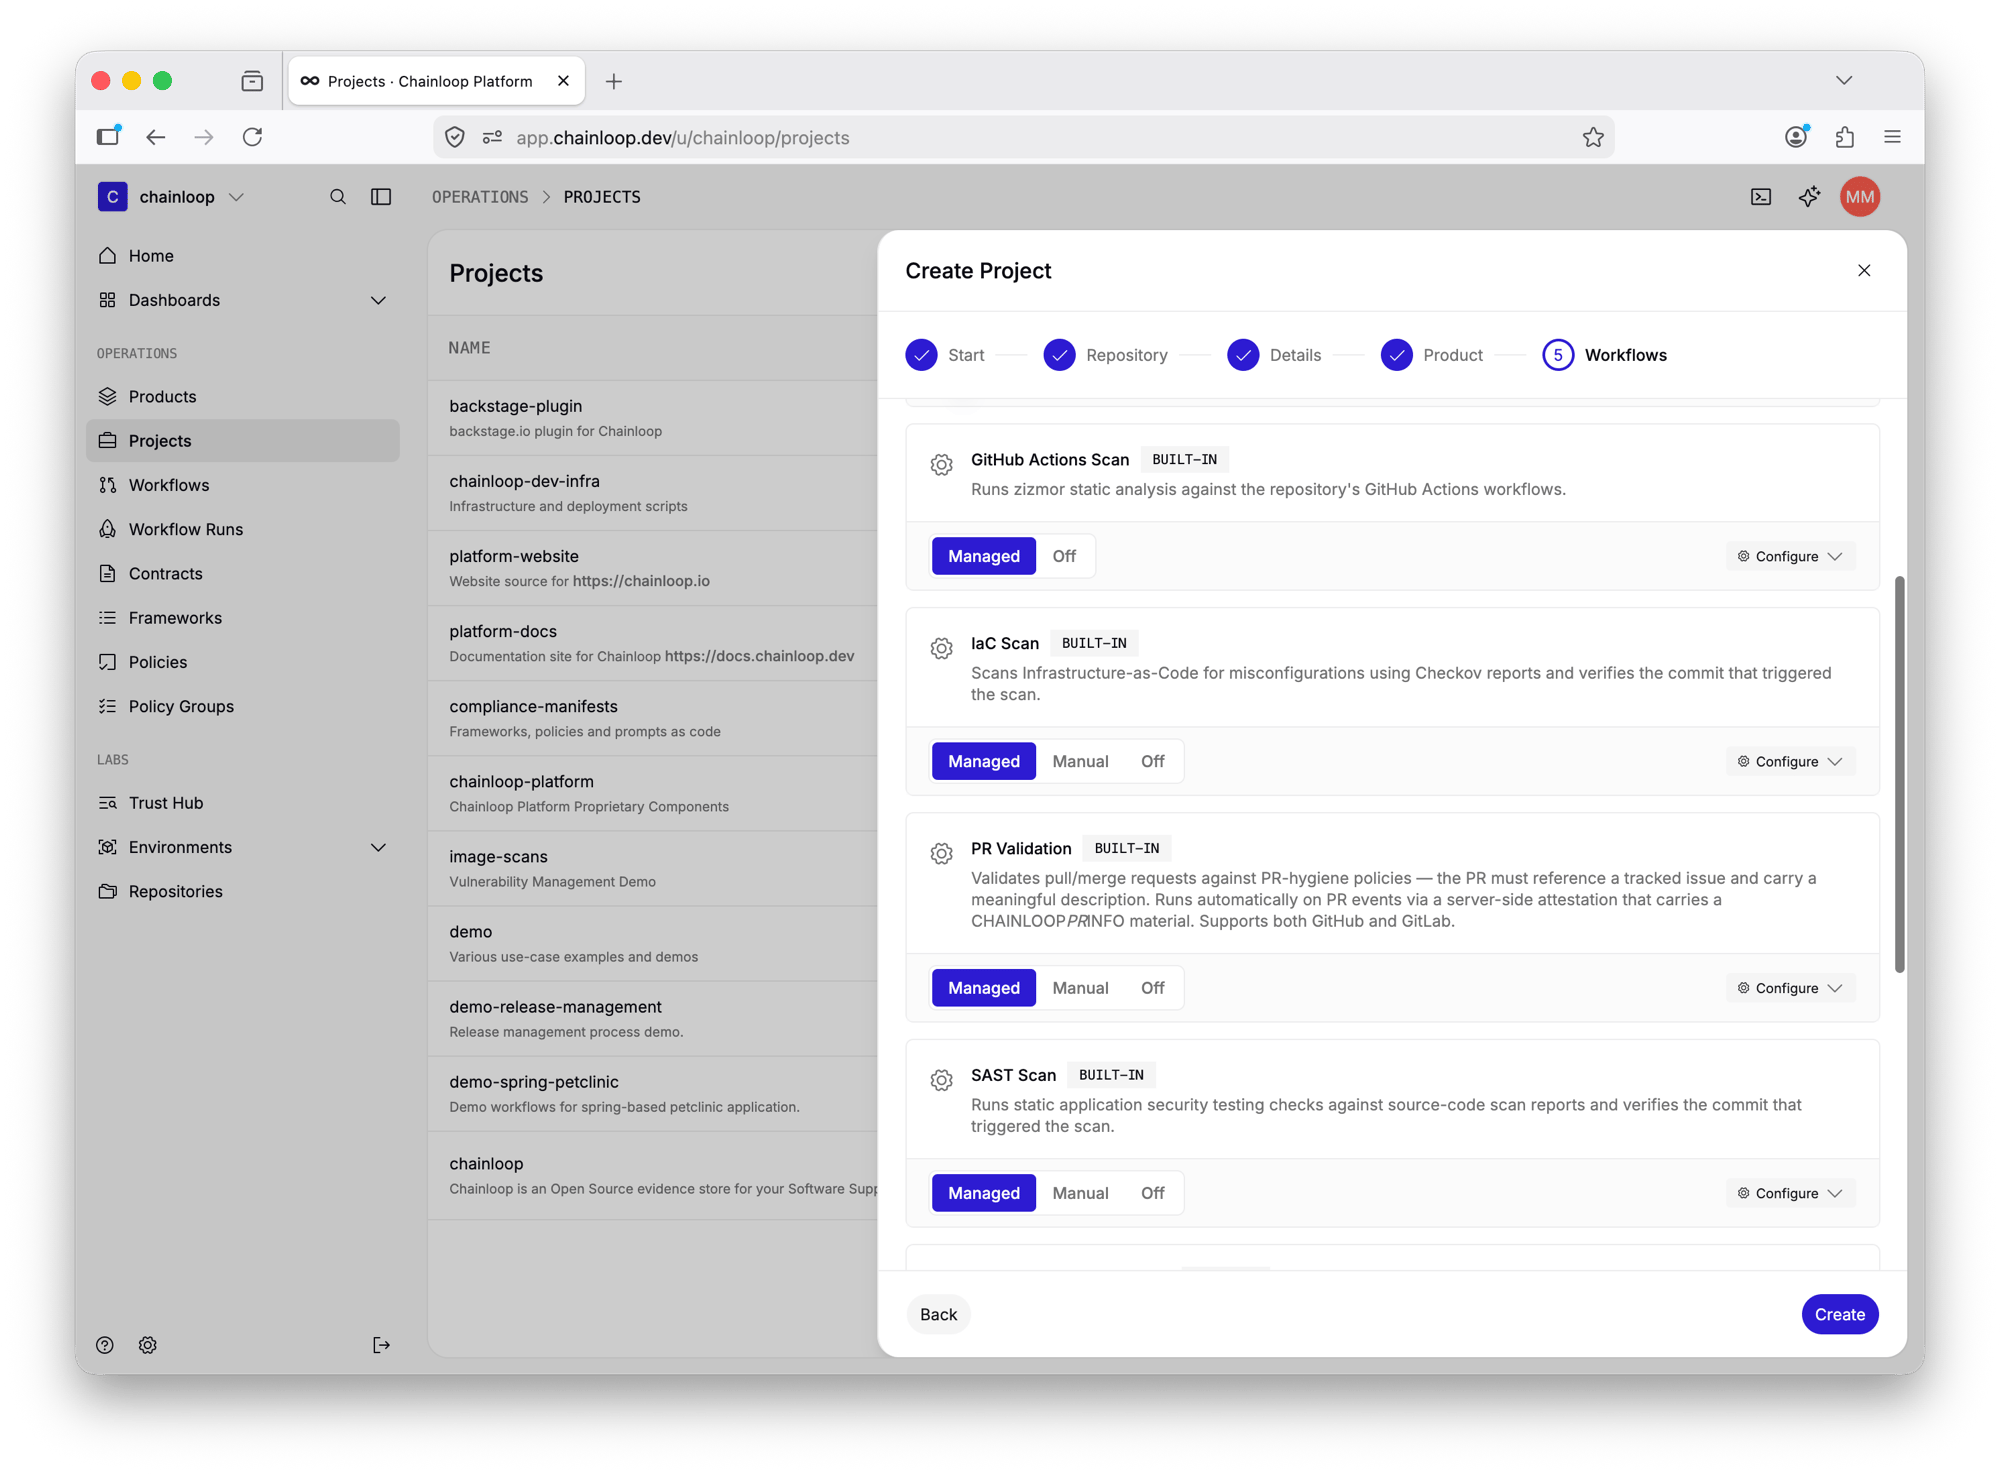The width and height of the screenshot is (2000, 1474).
Task: Click the Back button
Action: pos(938,1314)
